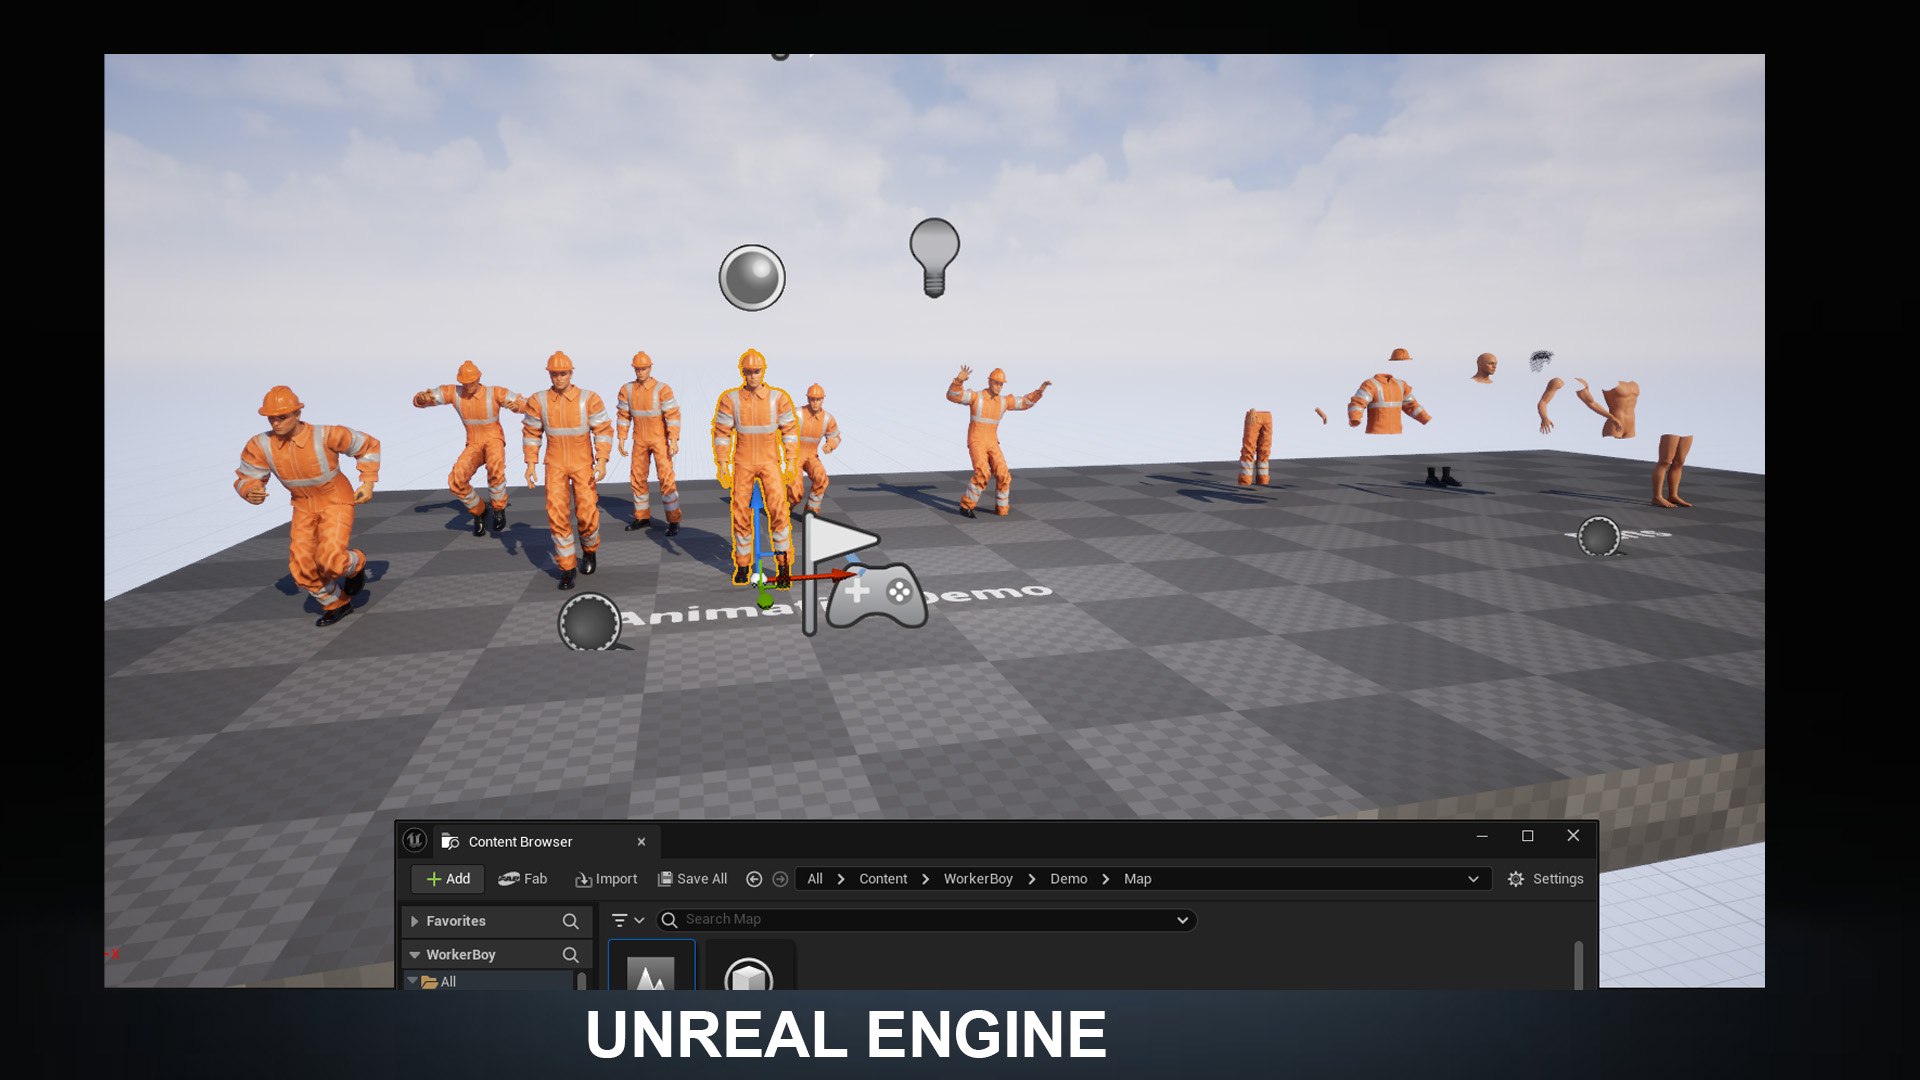Collapse the WorkerBoy section
Screen dimensions: 1920x1080
(414, 955)
